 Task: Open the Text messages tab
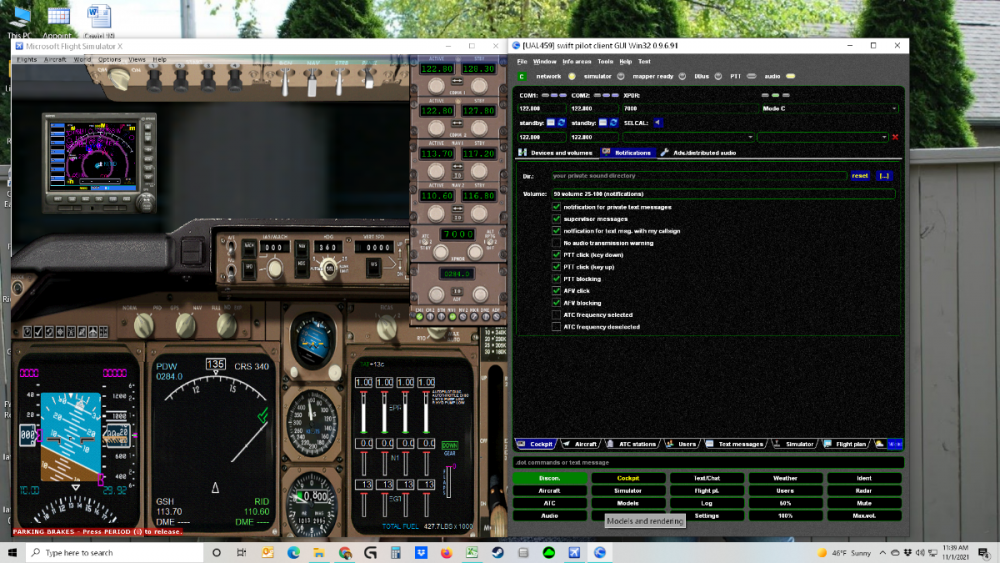point(740,444)
